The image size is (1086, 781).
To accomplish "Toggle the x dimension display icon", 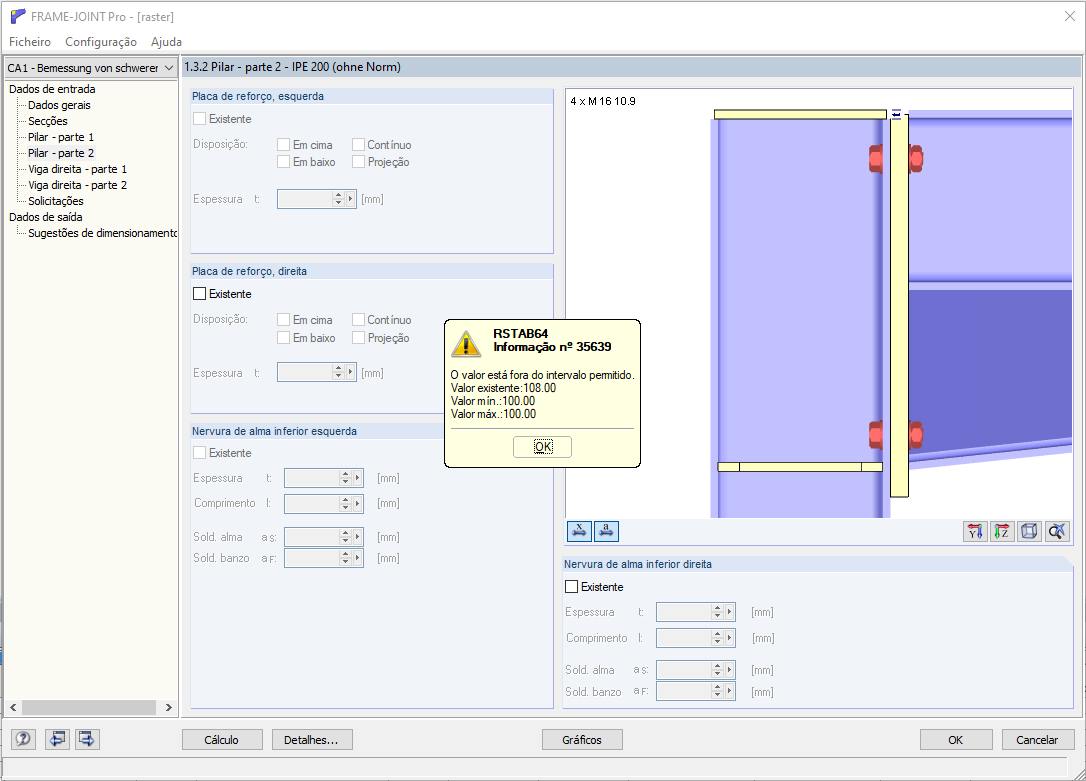I will point(580,531).
